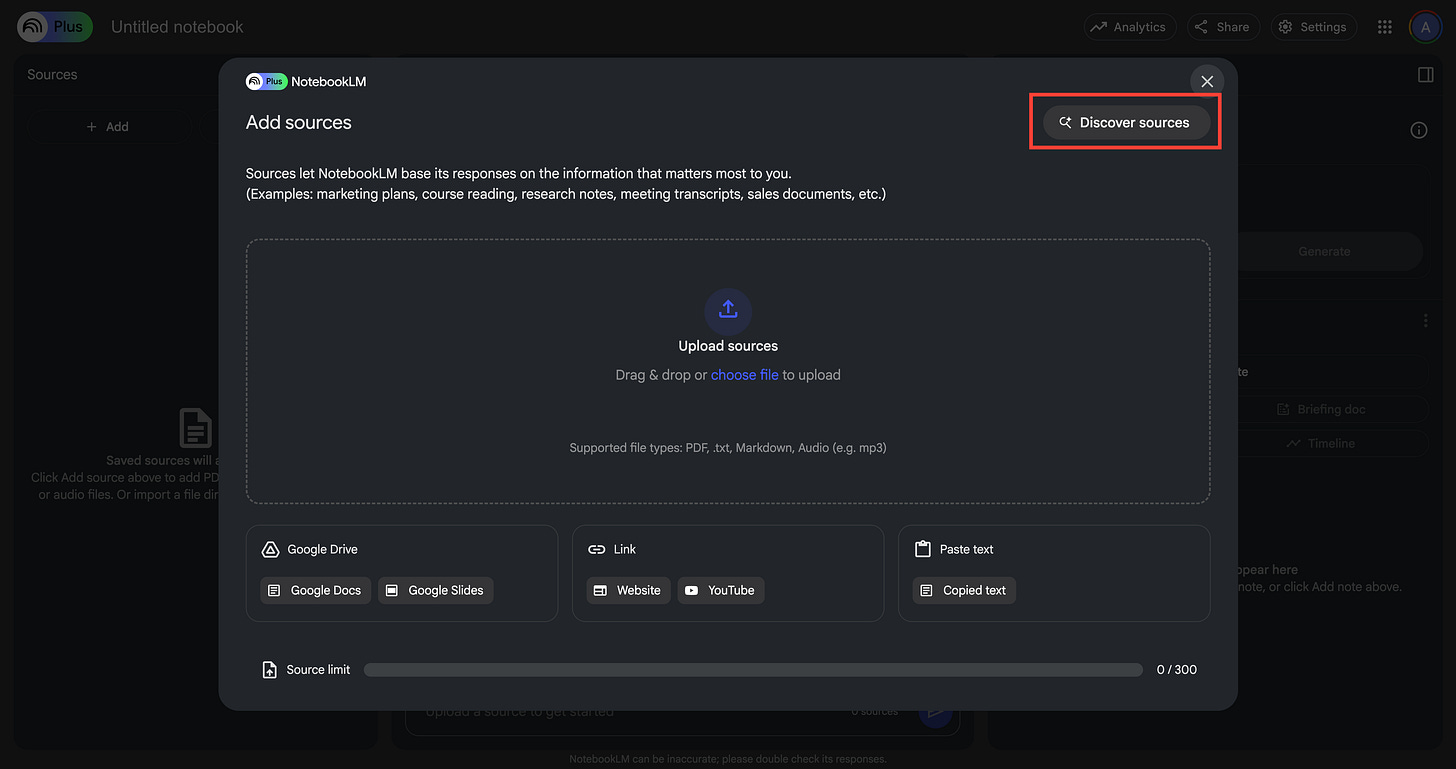The height and width of the screenshot is (769, 1456).
Task: Add a YouTube link source
Action: click(721, 590)
